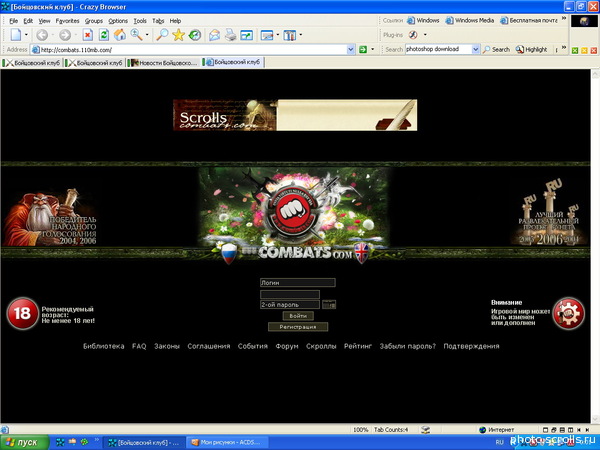The width and height of the screenshot is (600, 450).
Task: Open the FAQ link
Action: 139,346
